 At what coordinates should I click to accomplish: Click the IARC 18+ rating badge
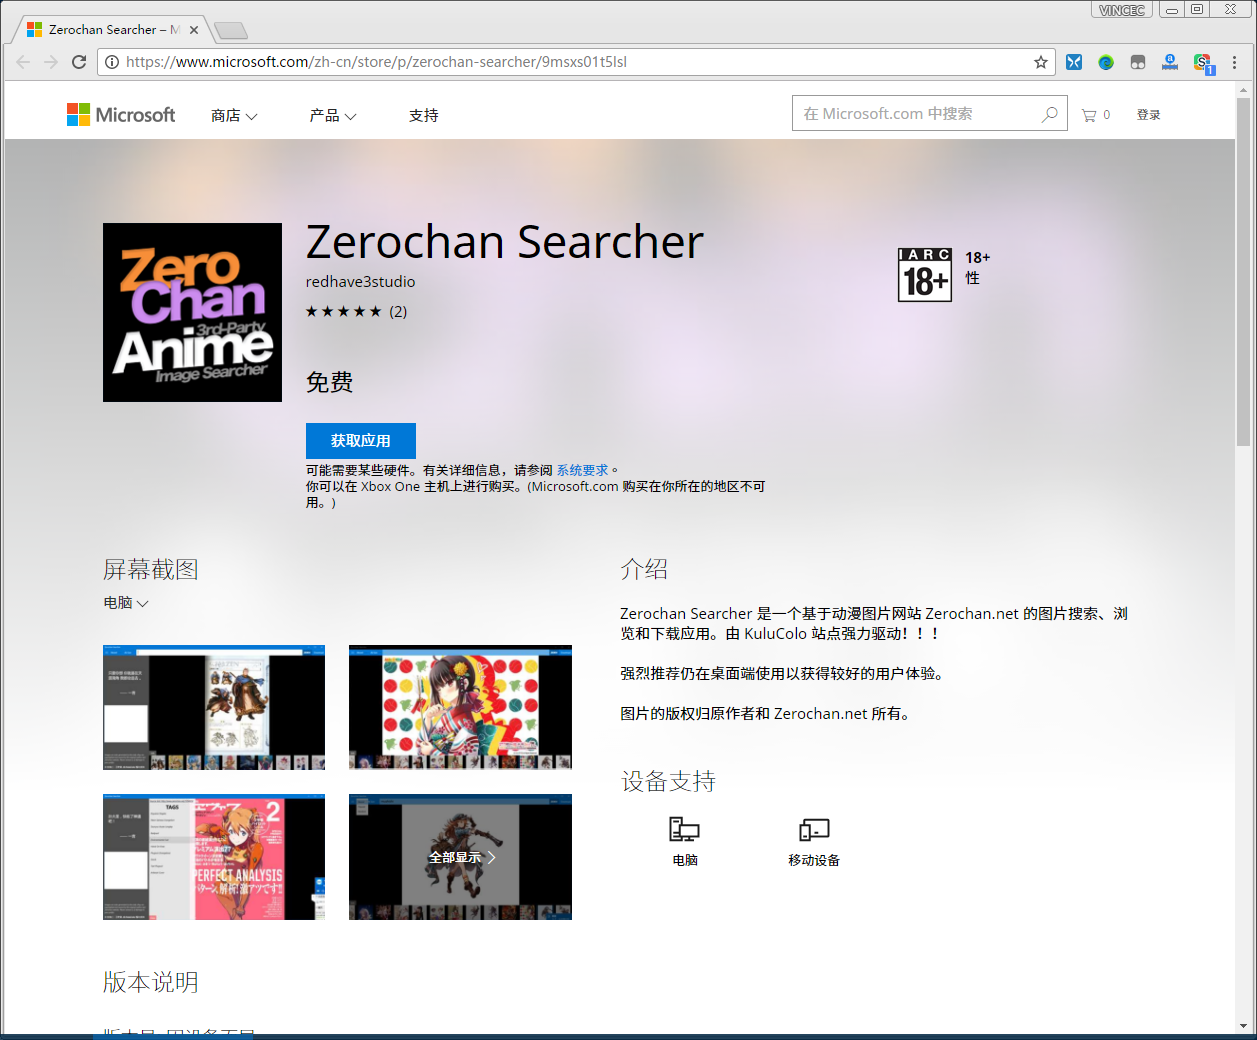[x=925, y=275]
